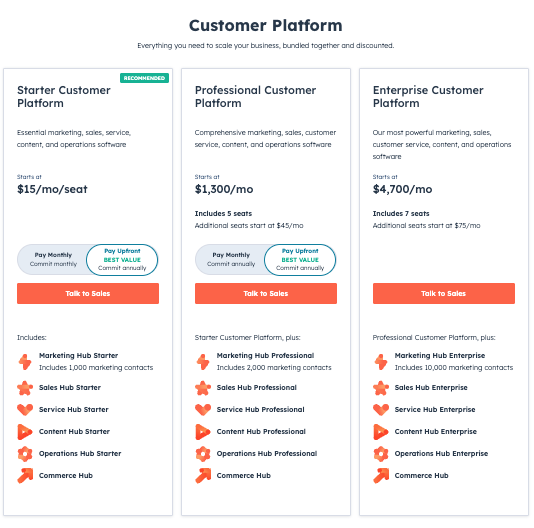
Task: Select Pay Monthly on Starter plan
Action: coord(53,260)
